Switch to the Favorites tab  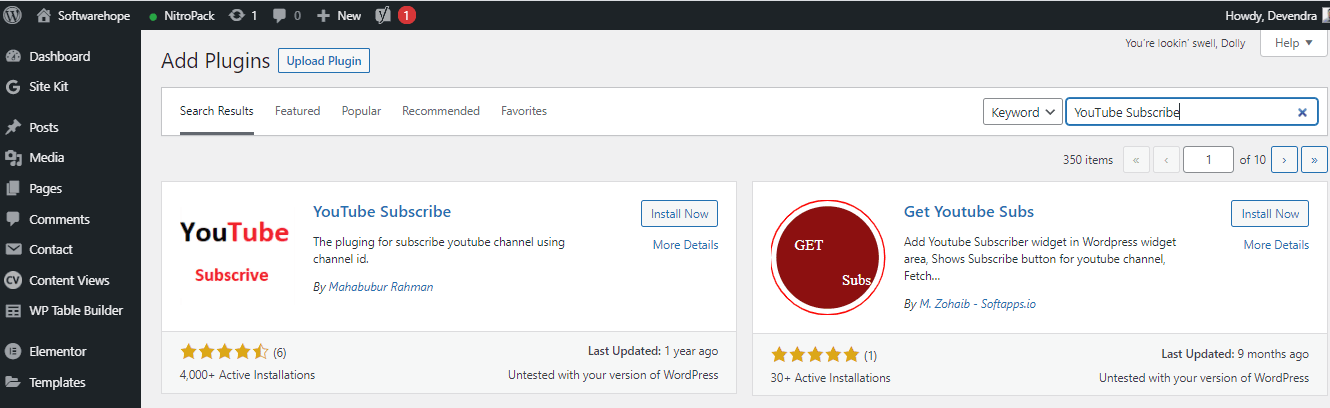524,111
